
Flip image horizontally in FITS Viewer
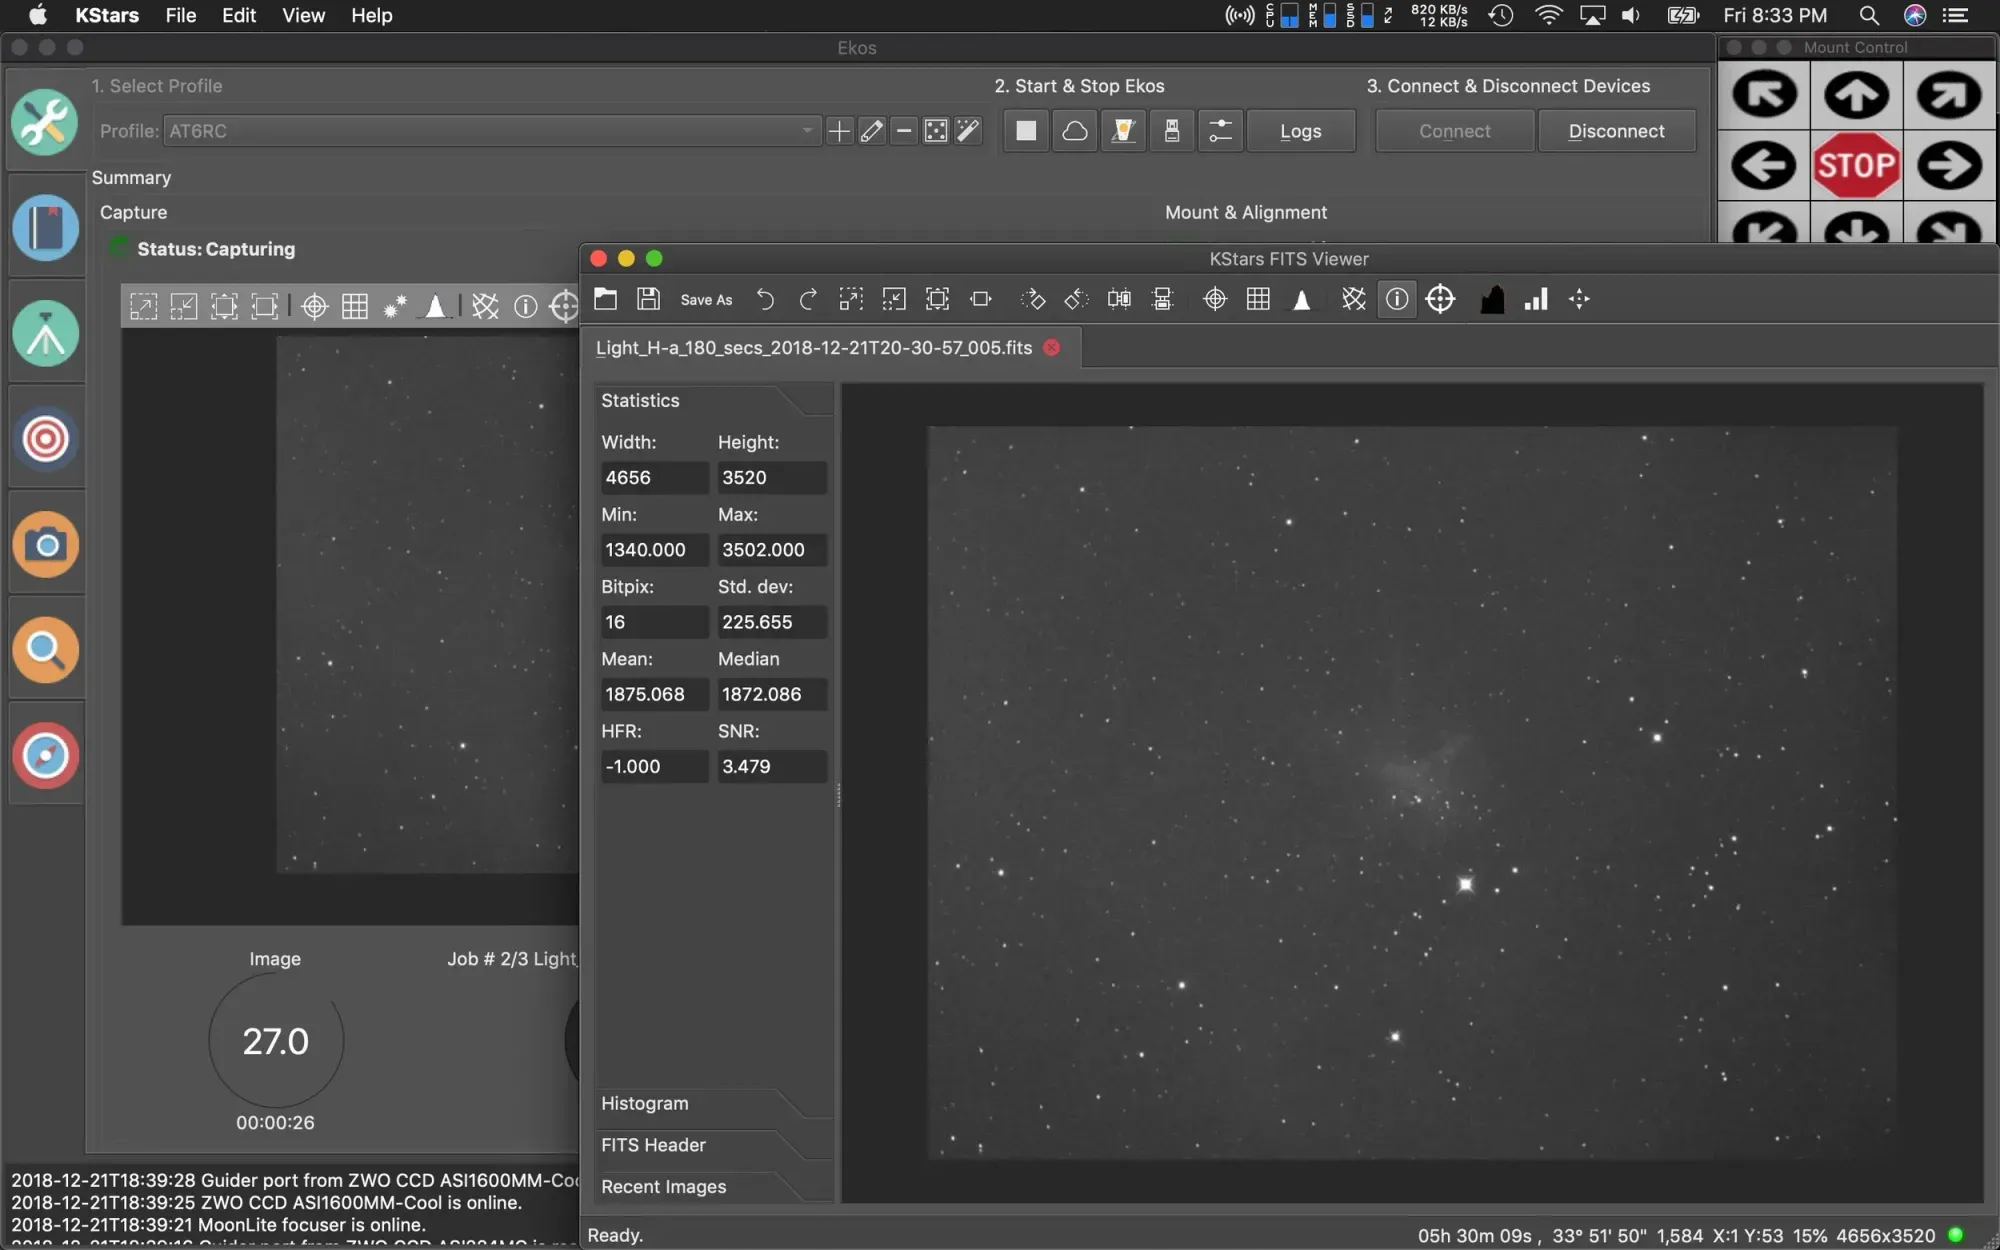point(1119,299)
